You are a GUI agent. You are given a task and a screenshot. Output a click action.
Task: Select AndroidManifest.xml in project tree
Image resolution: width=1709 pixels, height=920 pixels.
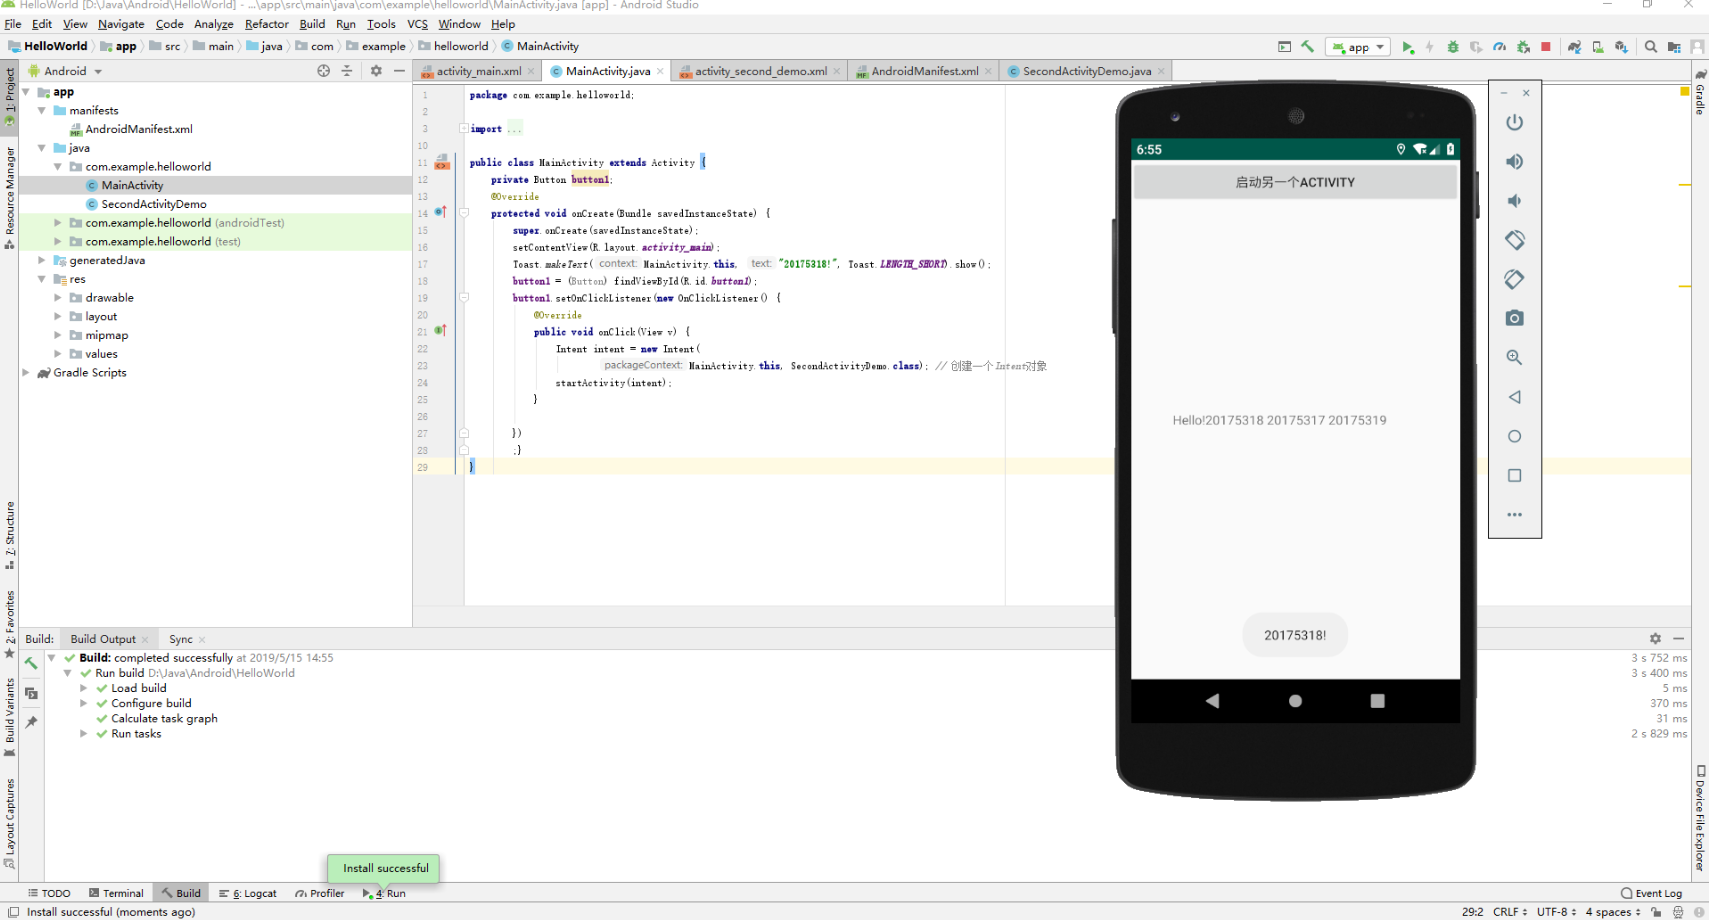click(138, 129)
